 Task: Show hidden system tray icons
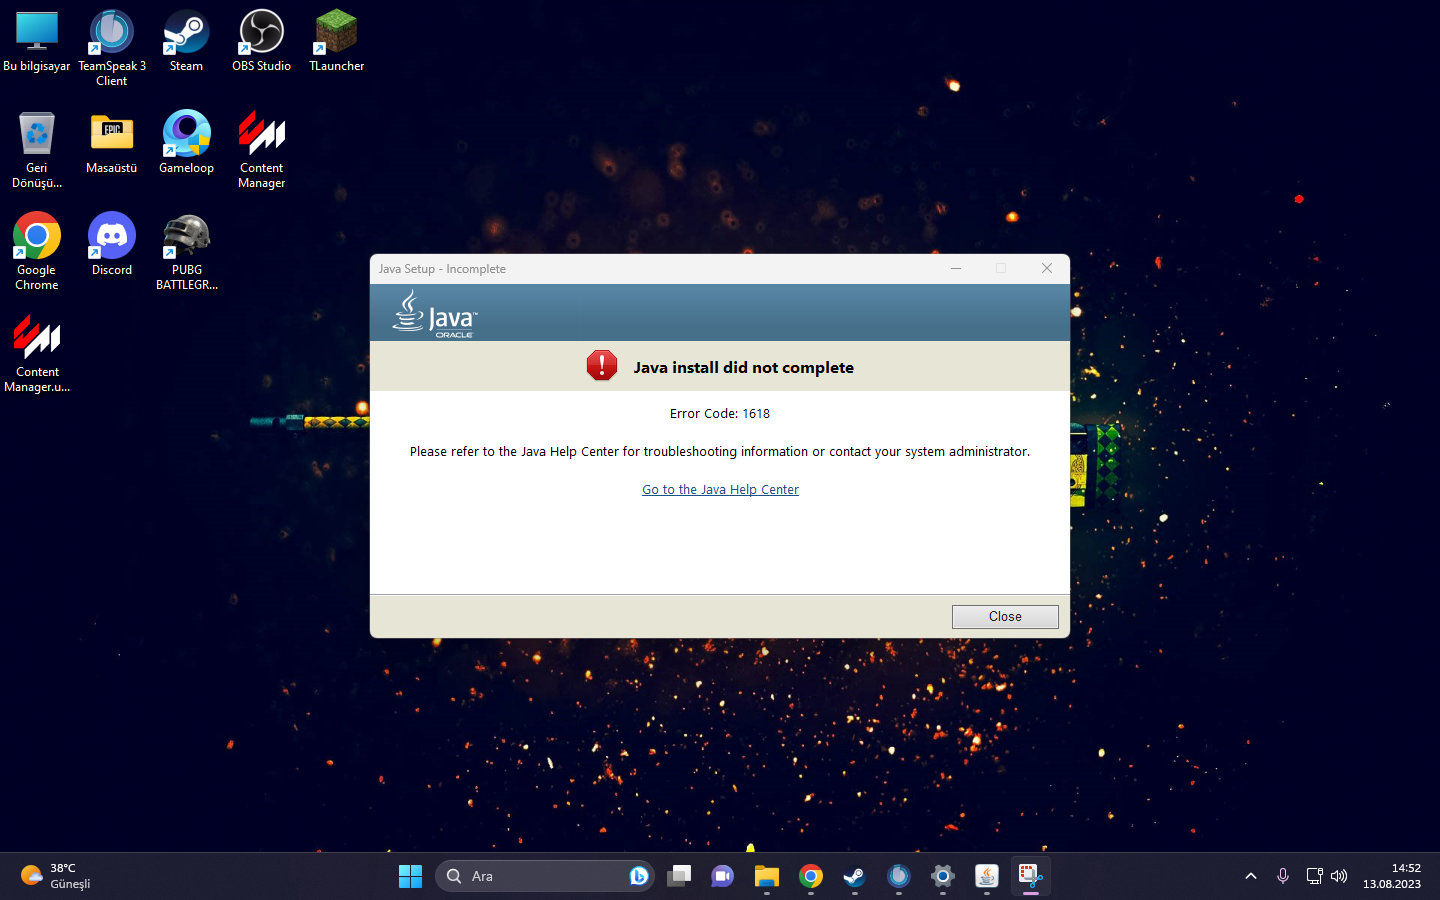(1251, 876)
